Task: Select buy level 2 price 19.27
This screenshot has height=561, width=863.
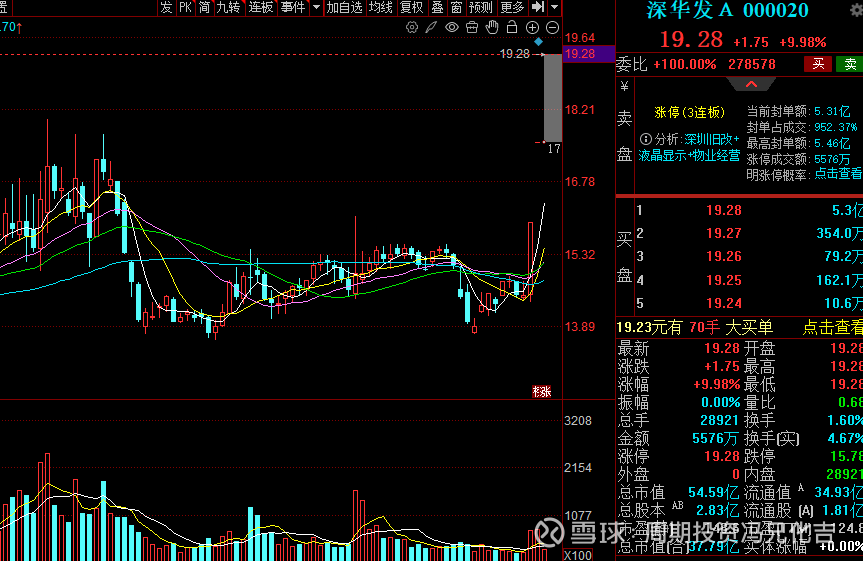Action: tap(724, 233)
